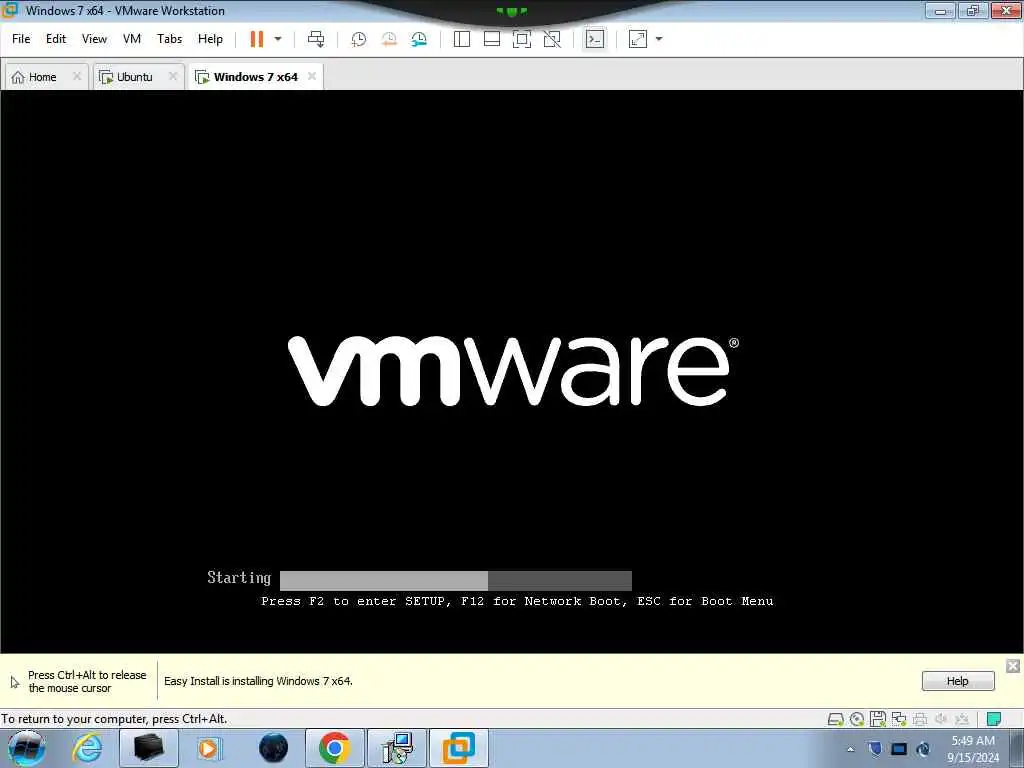
Task: Pause the virtual machine with the orange button
Action: 257,39
